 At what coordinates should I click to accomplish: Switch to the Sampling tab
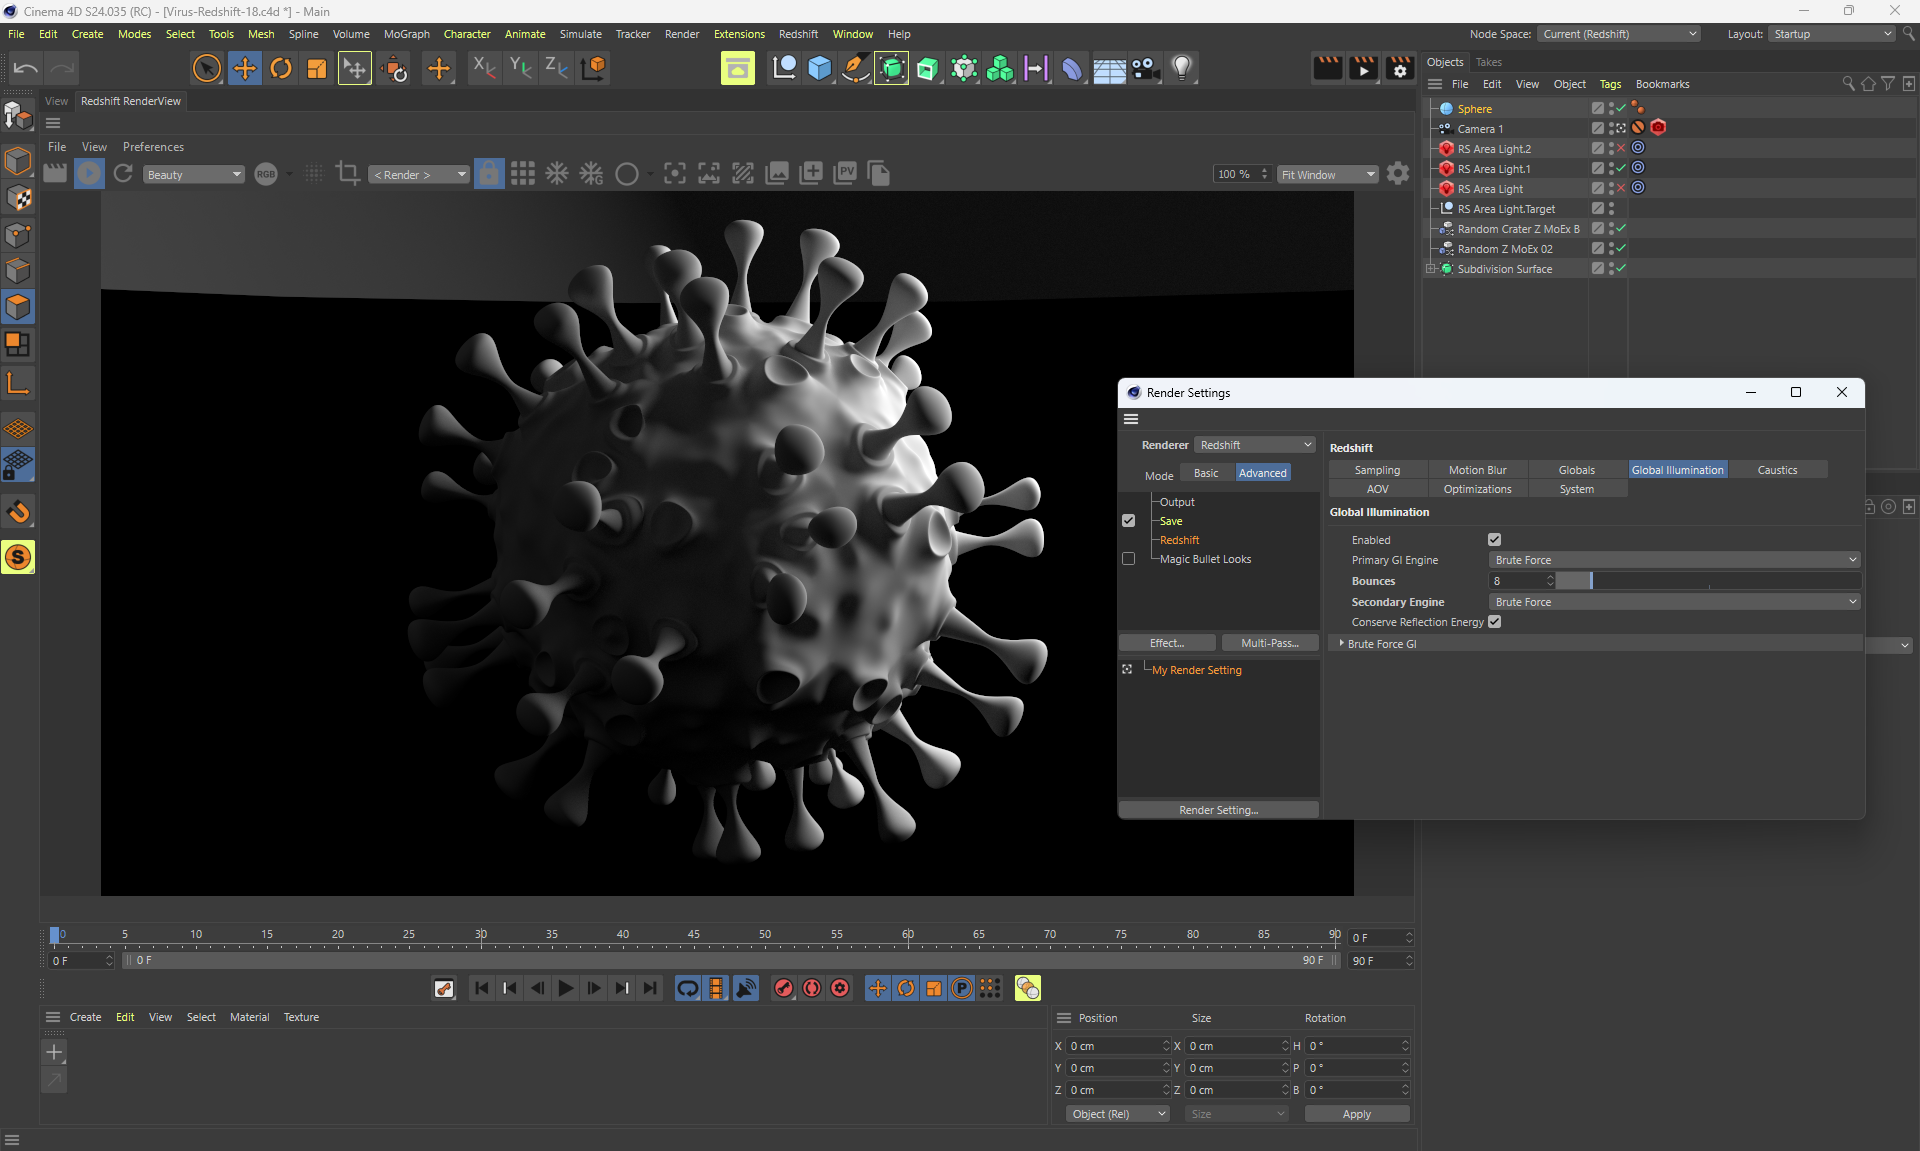pos(1377,470)
